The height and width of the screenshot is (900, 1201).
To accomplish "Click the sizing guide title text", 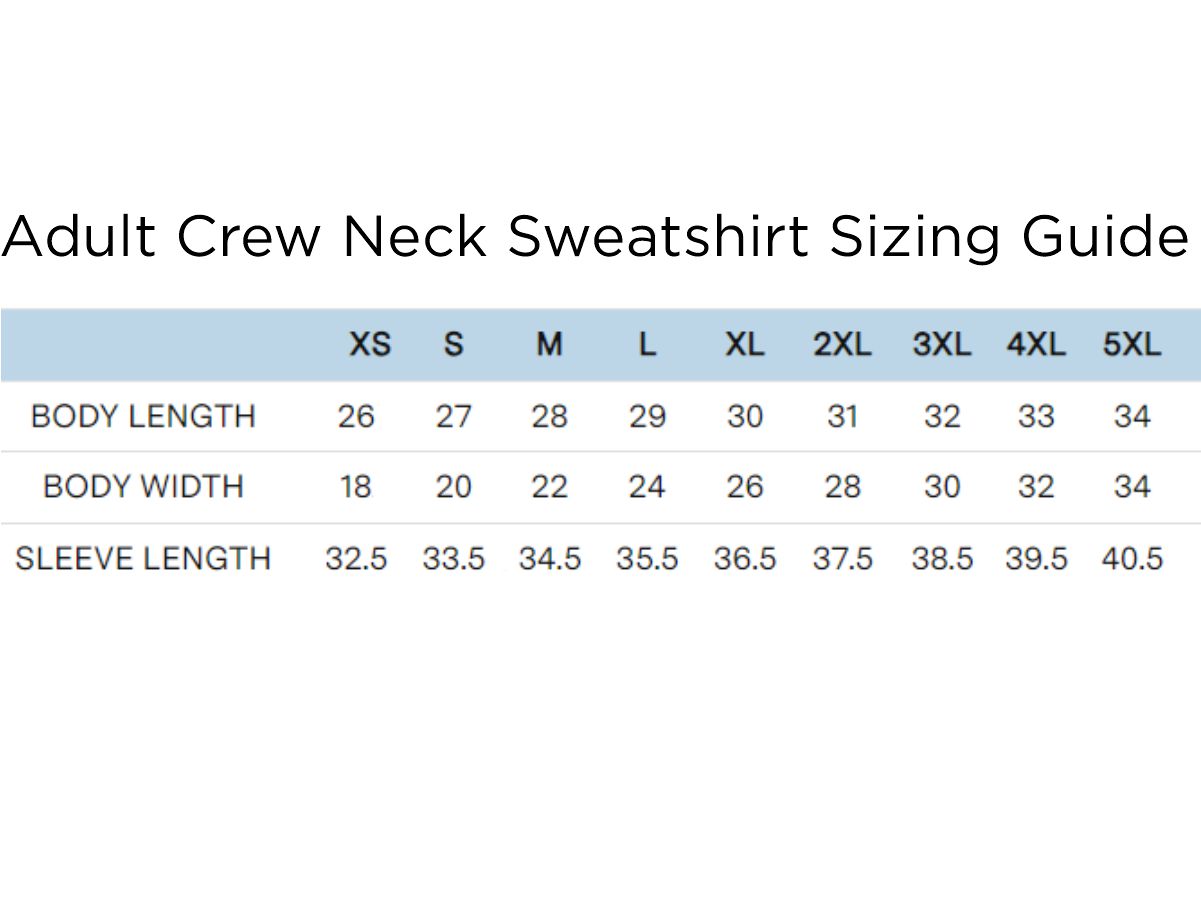I will [x=596, y=237].
